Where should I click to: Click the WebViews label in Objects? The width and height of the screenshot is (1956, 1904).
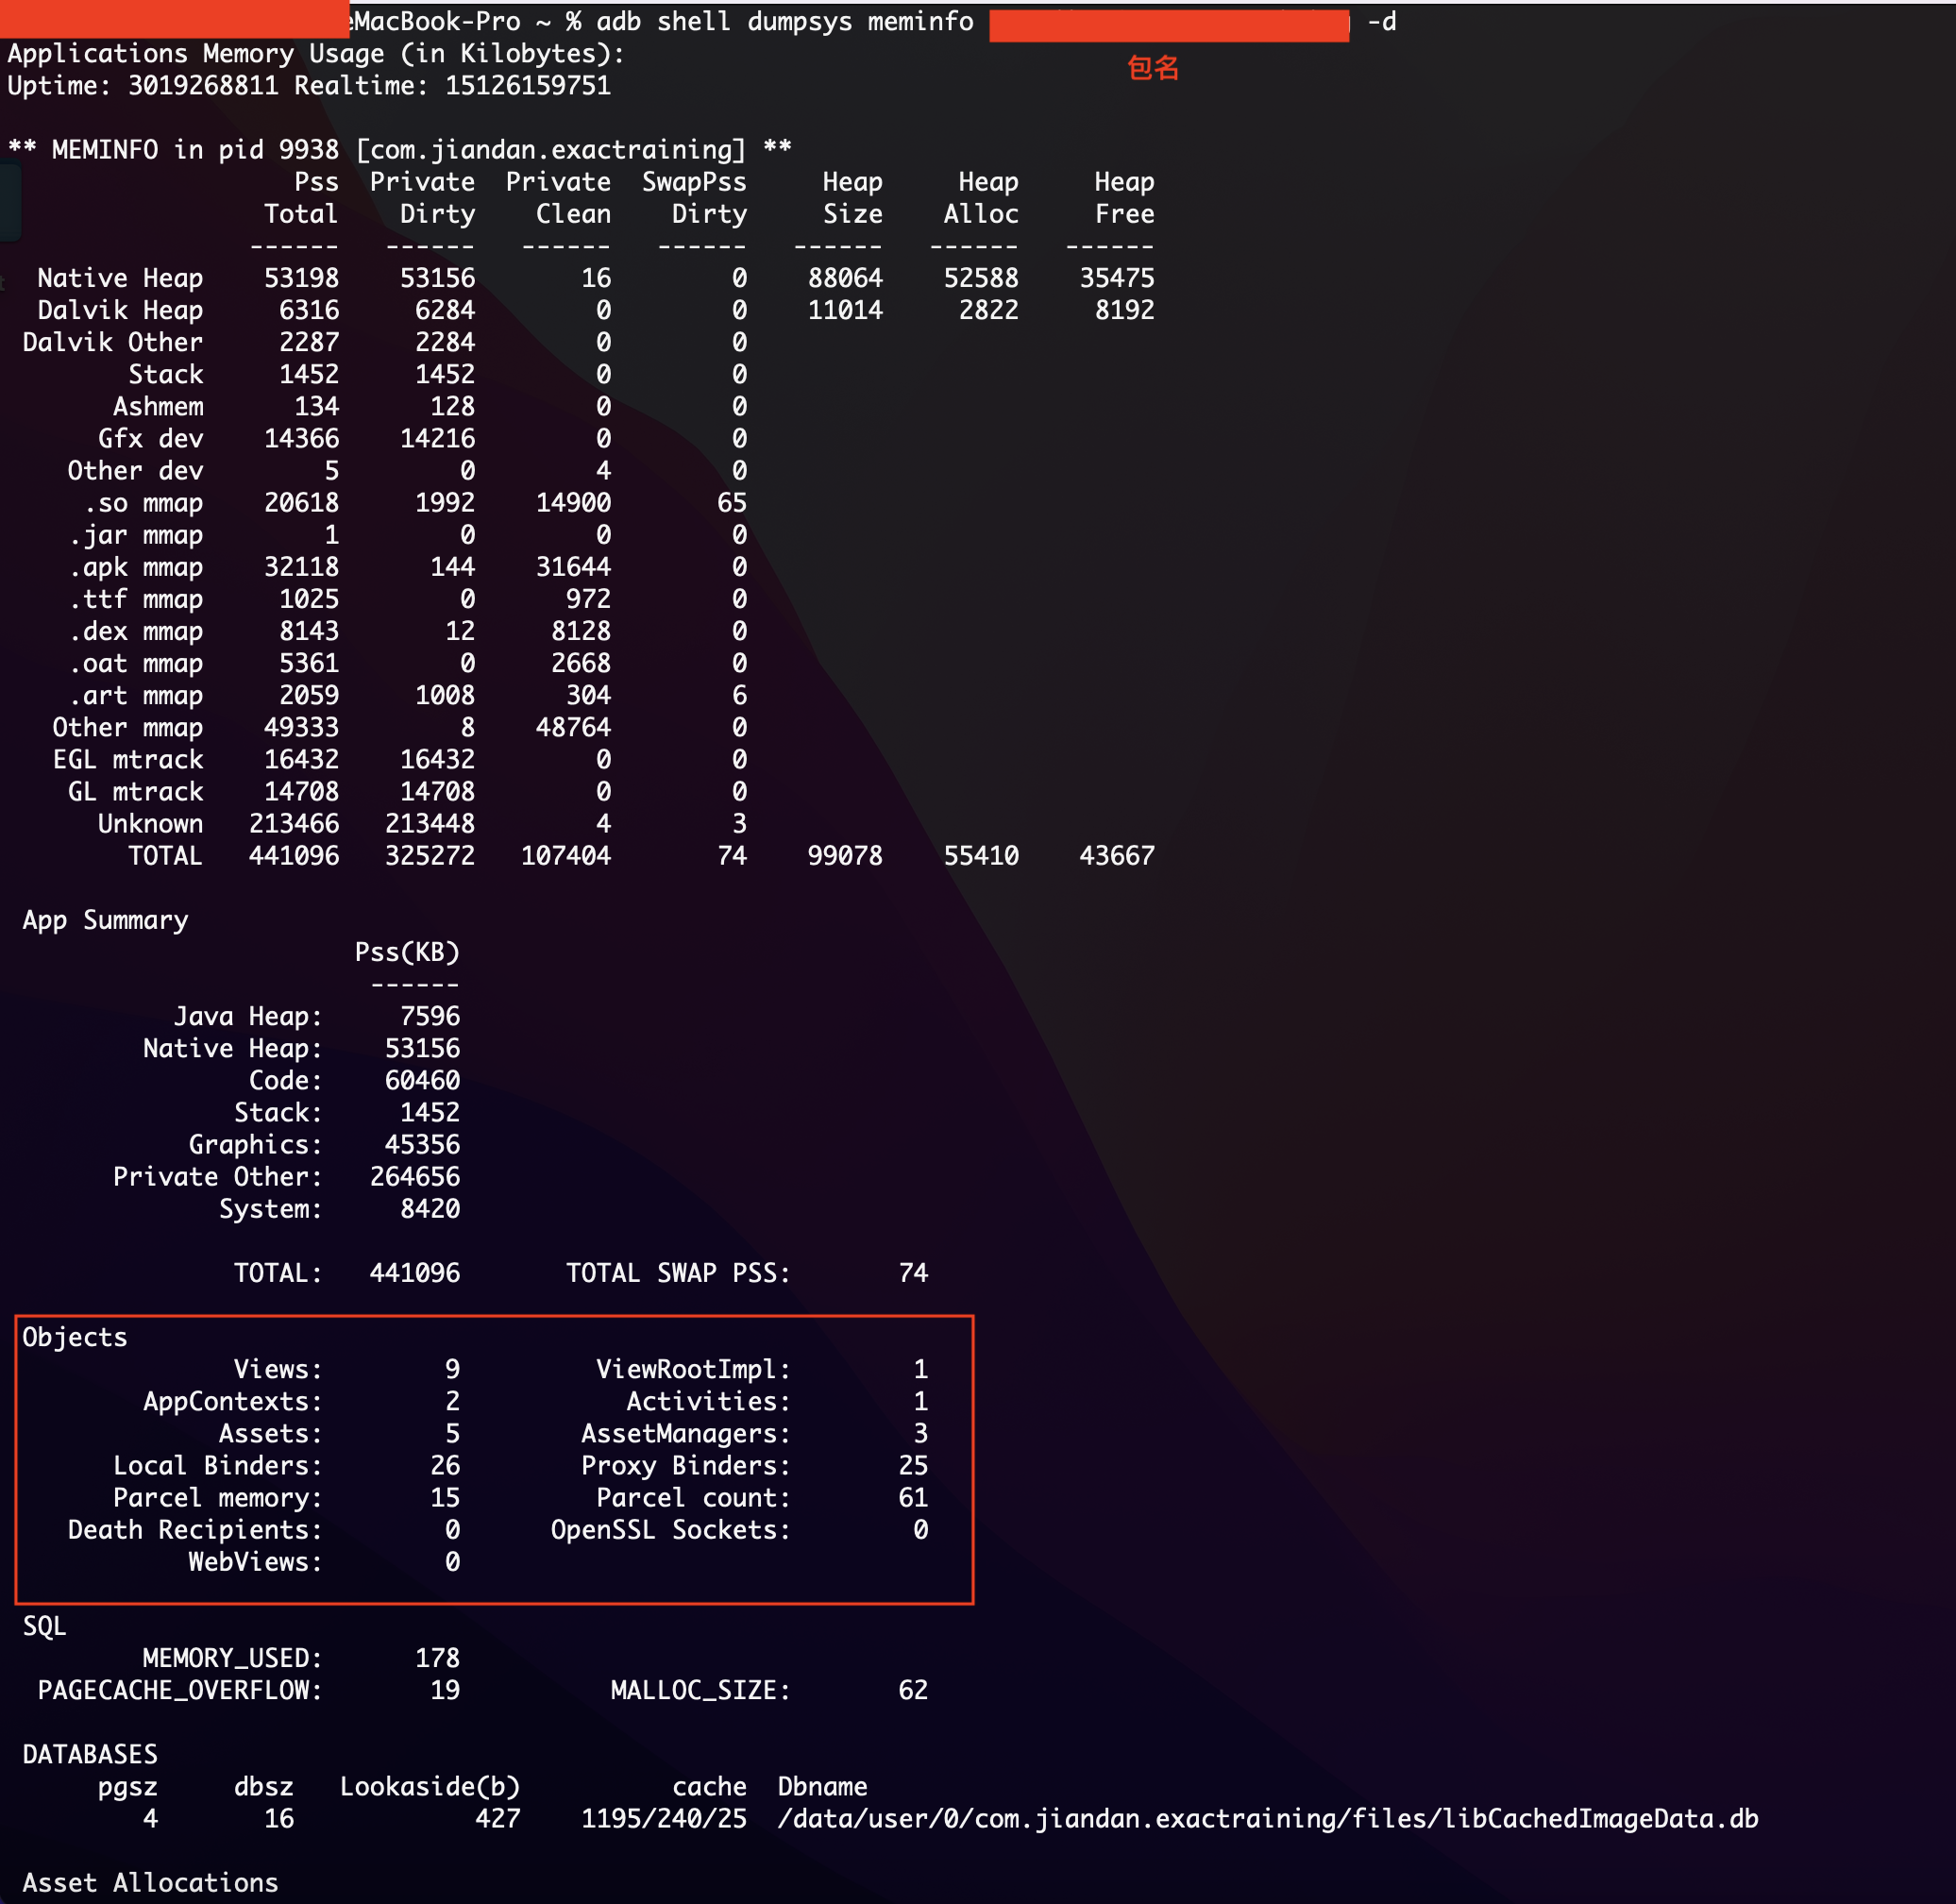[x=255, y=1562]
